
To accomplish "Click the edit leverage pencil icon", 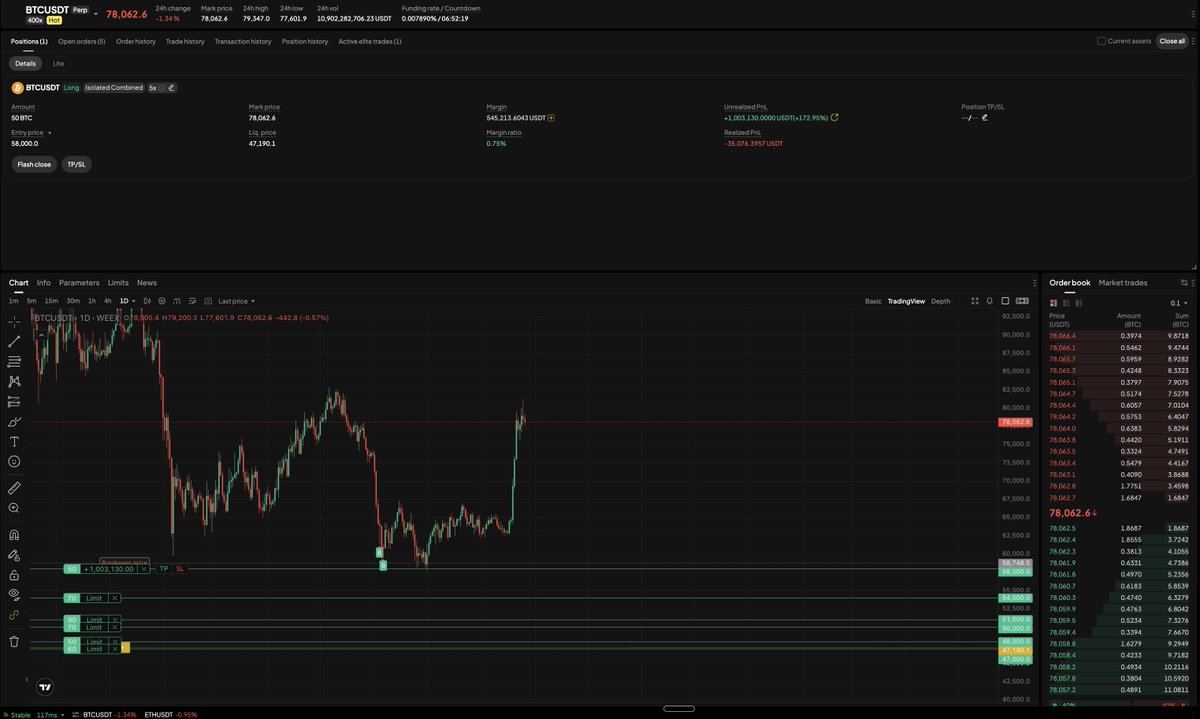I will (171, 88).
